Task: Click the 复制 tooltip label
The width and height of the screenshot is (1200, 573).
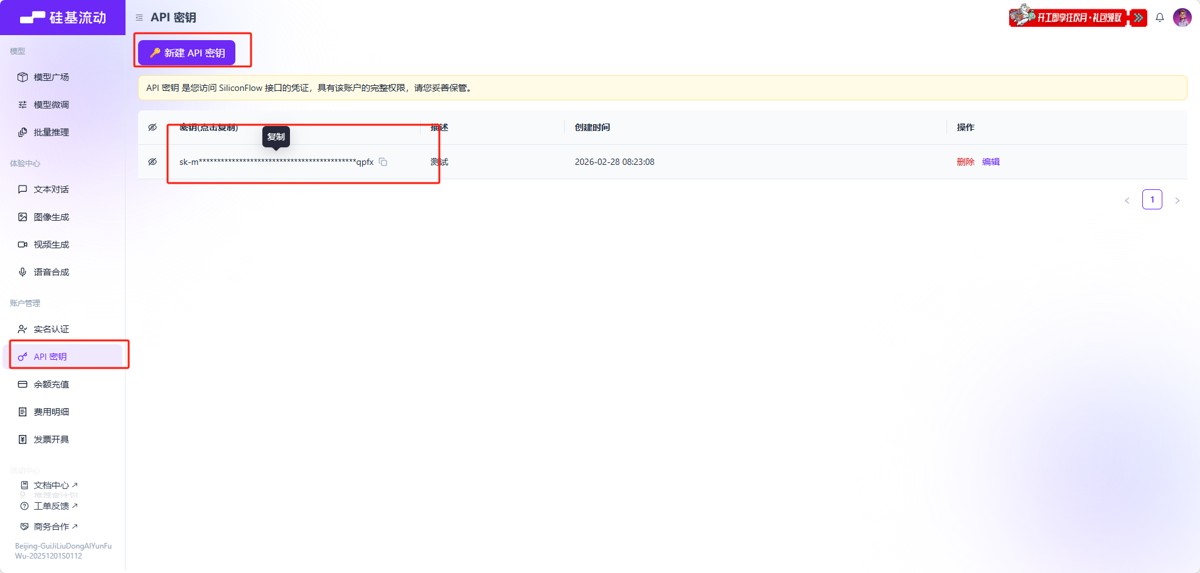Action: [276, 137]
